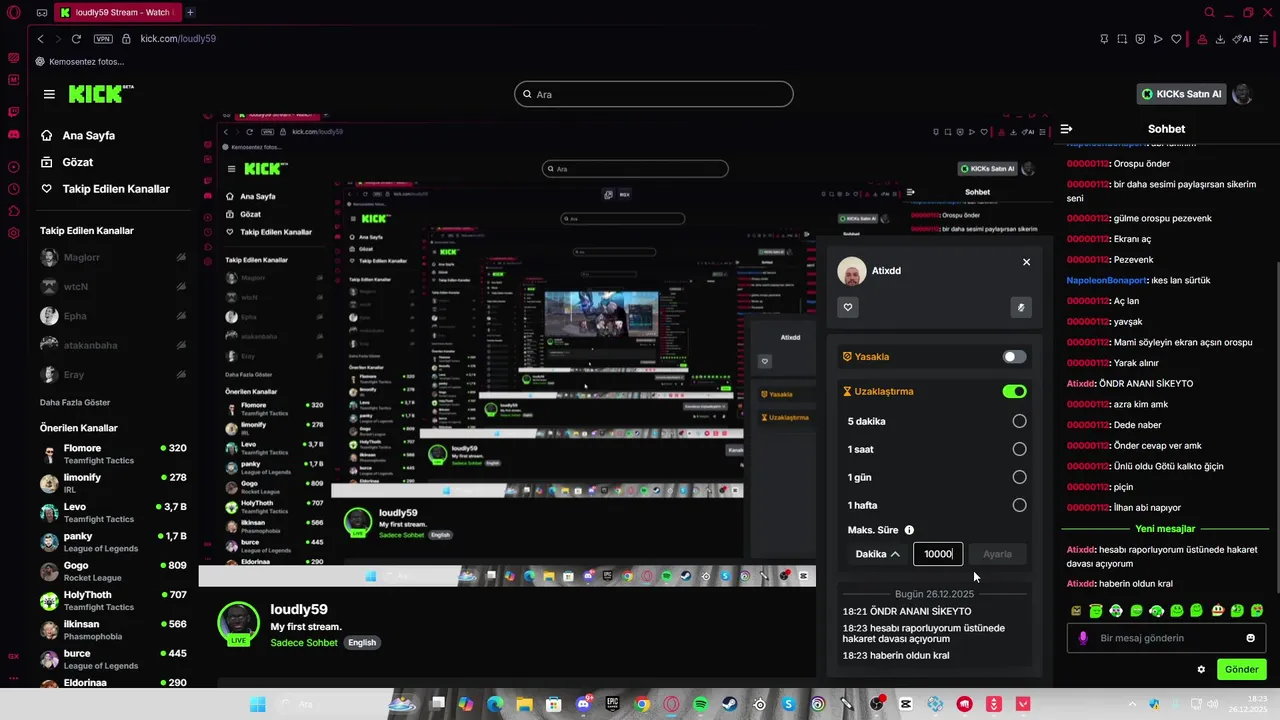Click the KICK logo
The height and width of the screenshot is (720, 1280).
(101, 94)
